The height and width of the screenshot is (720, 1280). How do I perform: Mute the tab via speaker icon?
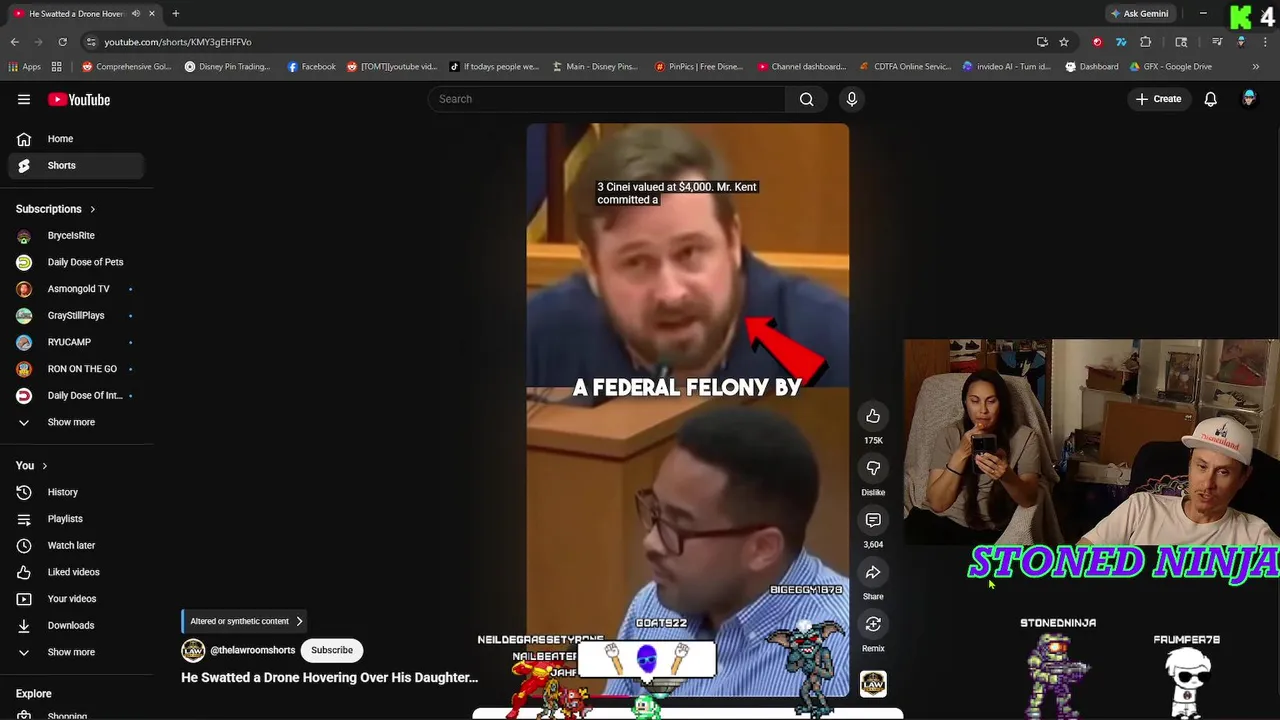tap(136, 14)
